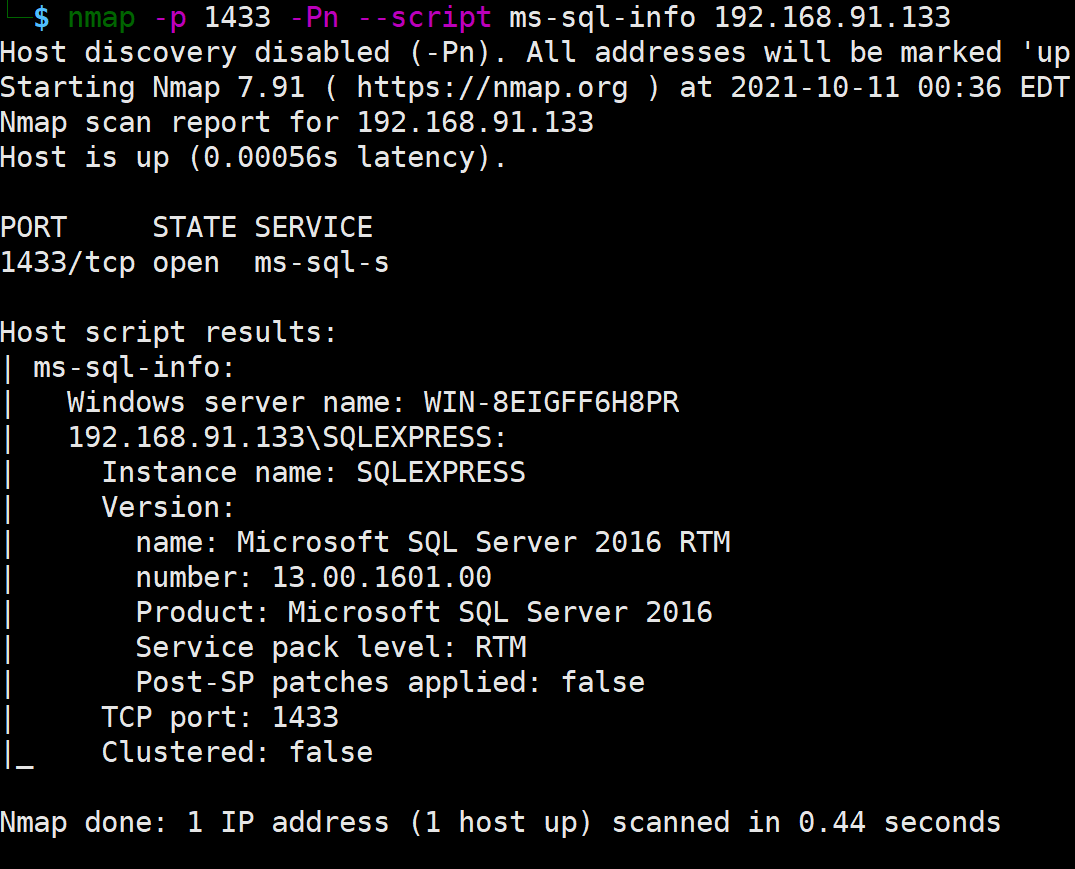This screenshot has width=1075, height=869.
Task: Click the Instance name SQLEXPRESS value
Action: point(441,472)
